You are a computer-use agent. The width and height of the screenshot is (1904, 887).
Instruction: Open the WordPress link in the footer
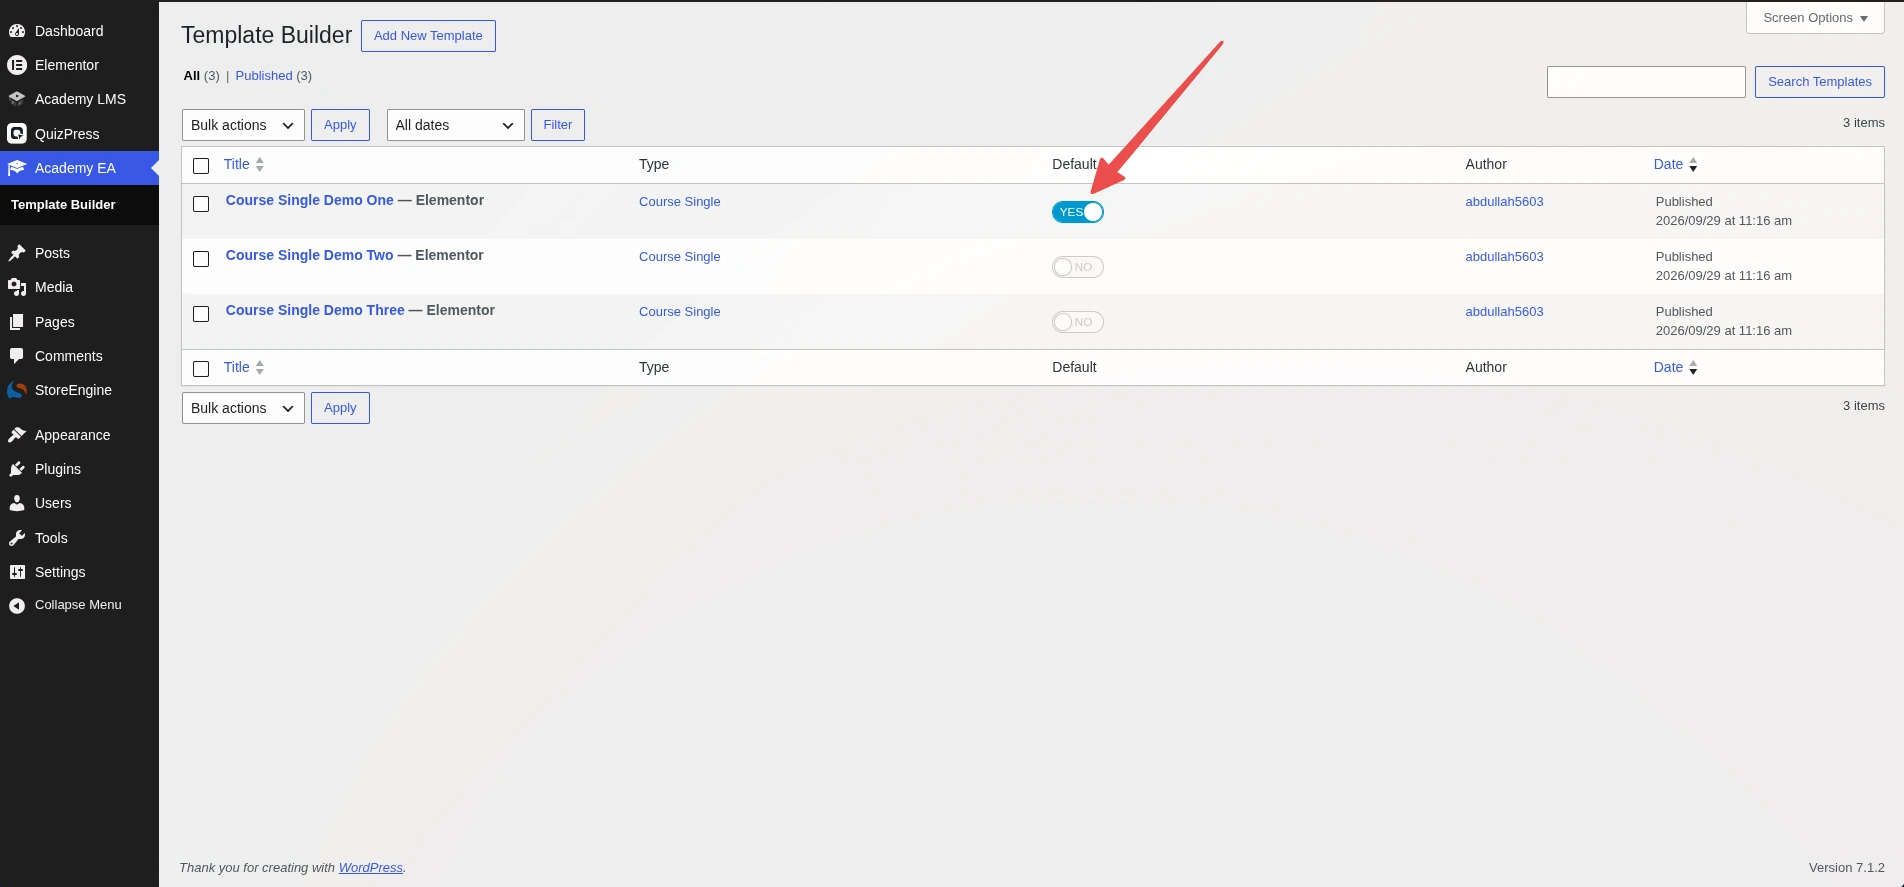pos(371,868)
